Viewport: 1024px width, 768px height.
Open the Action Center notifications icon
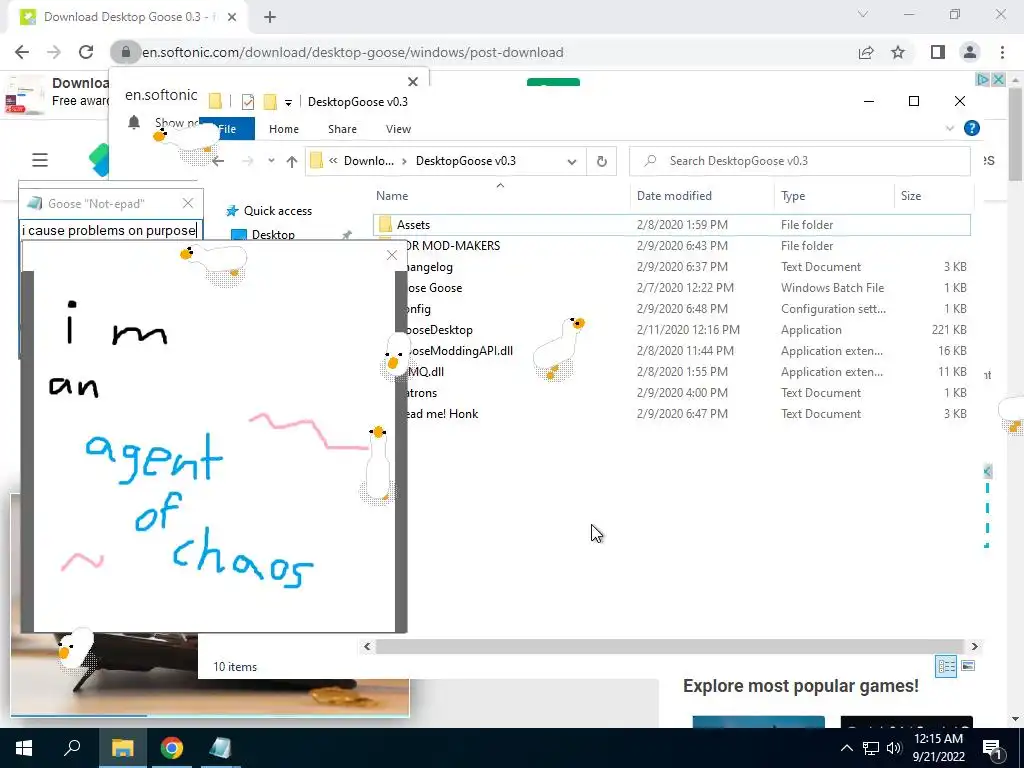pyautogui.click(x=991, y=748)
